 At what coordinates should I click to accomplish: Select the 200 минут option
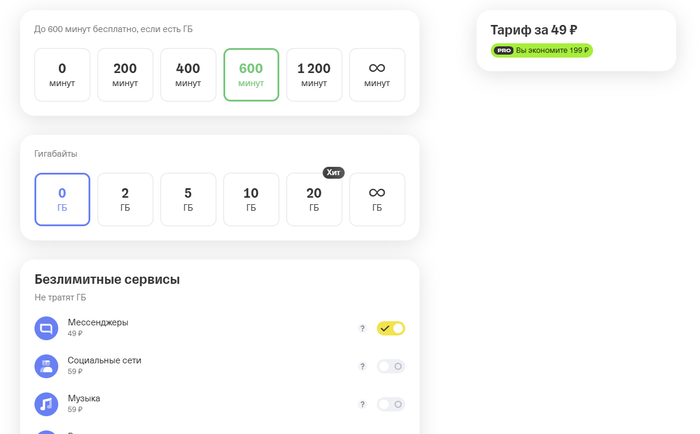[125, 75]
